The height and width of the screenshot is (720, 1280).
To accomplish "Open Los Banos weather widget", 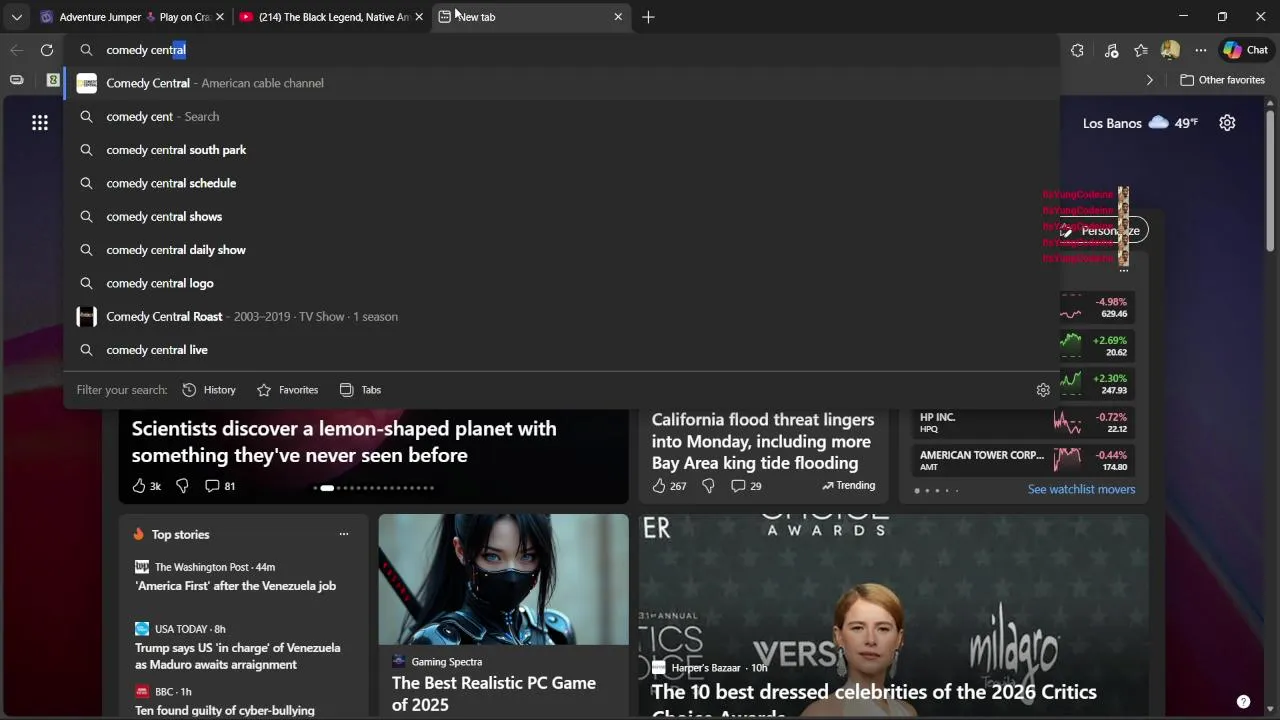I will click(x=1140, y=123).
